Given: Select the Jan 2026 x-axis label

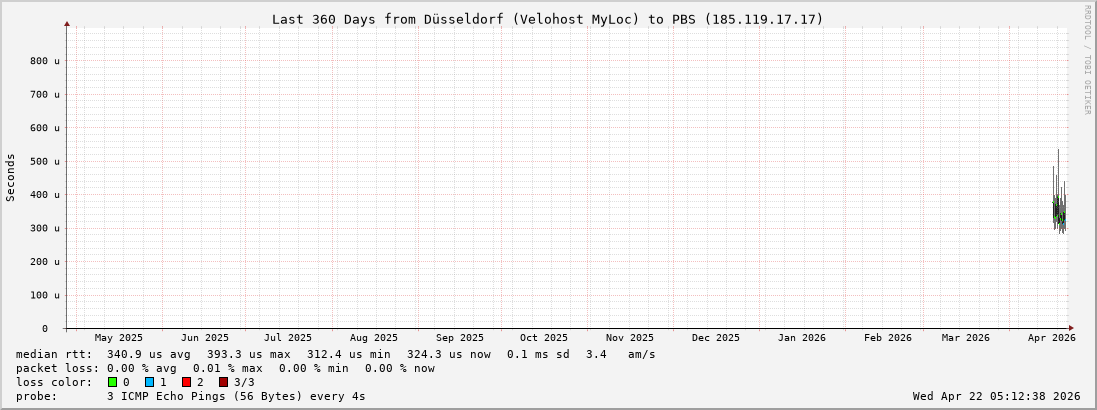Looking at the screenshot, I should pos(801,338).
